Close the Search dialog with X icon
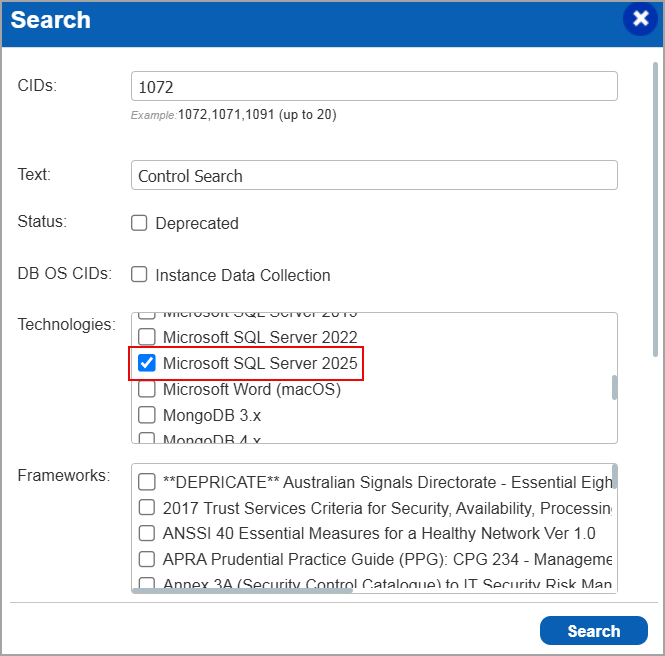665x656 pixels. pos(640,19)
